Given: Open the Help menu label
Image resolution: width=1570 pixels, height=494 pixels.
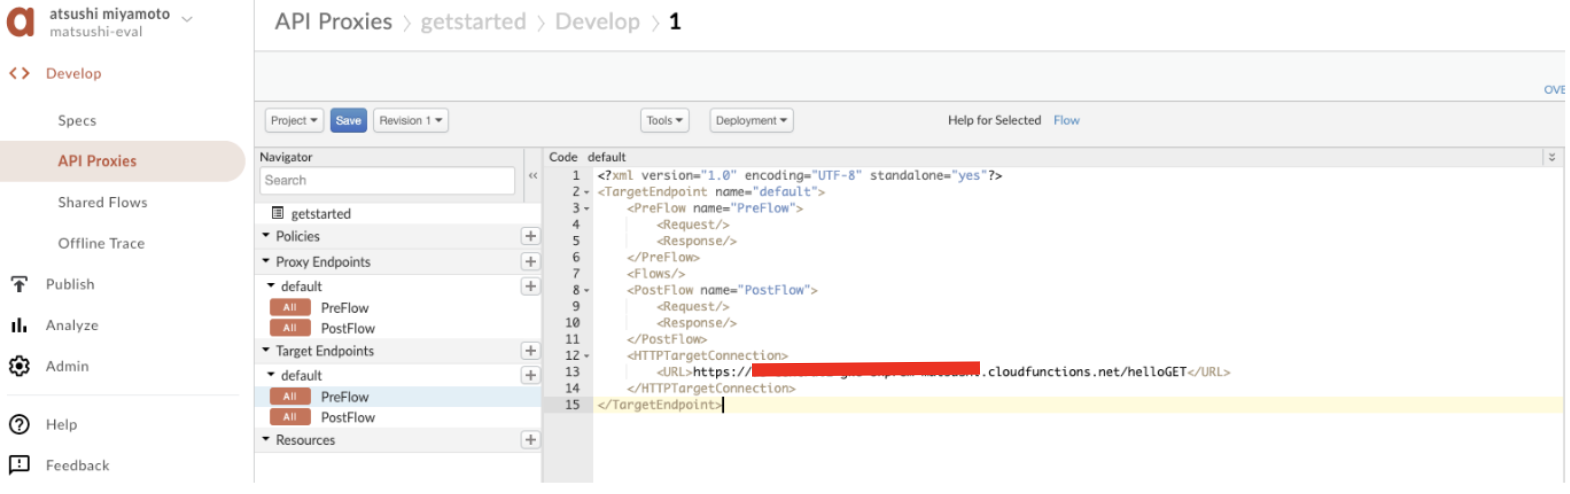Looking at the screenshot, I should 61,424.
